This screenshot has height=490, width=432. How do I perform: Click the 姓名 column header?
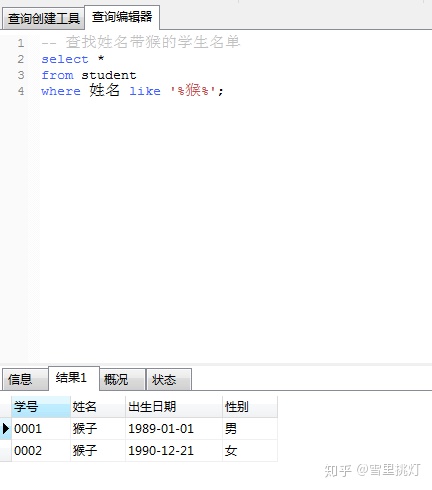(98, 407)
